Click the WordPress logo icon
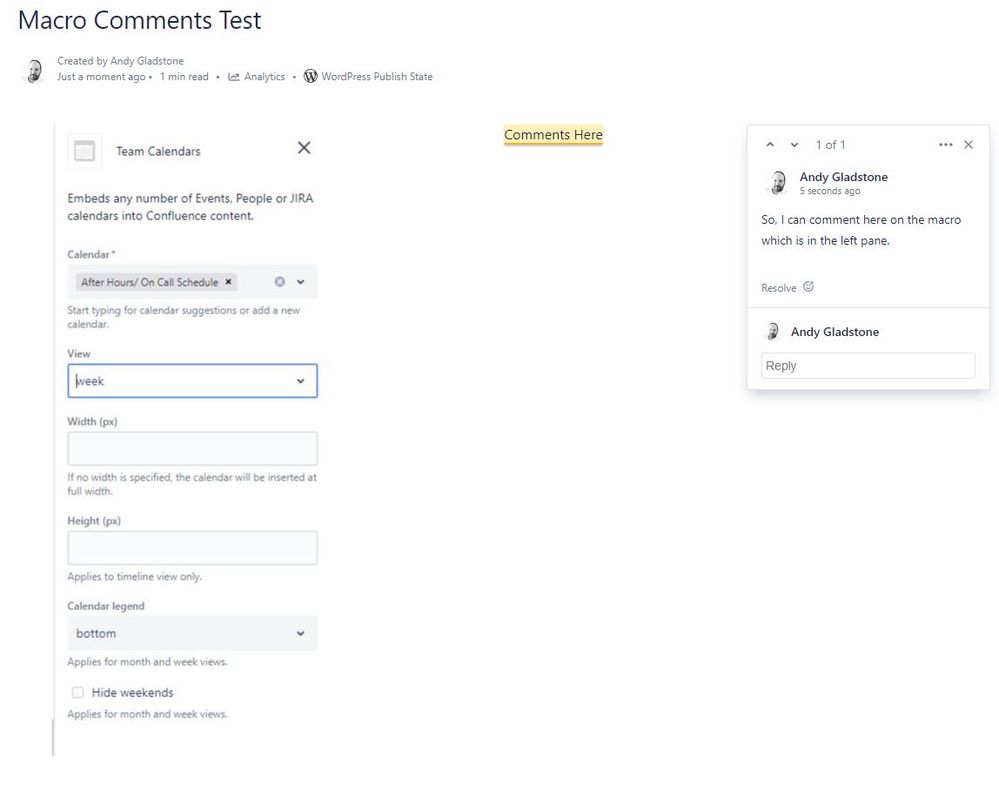Image resolution: width=999 pixels, height=793 pixels. tap(310, 76)
